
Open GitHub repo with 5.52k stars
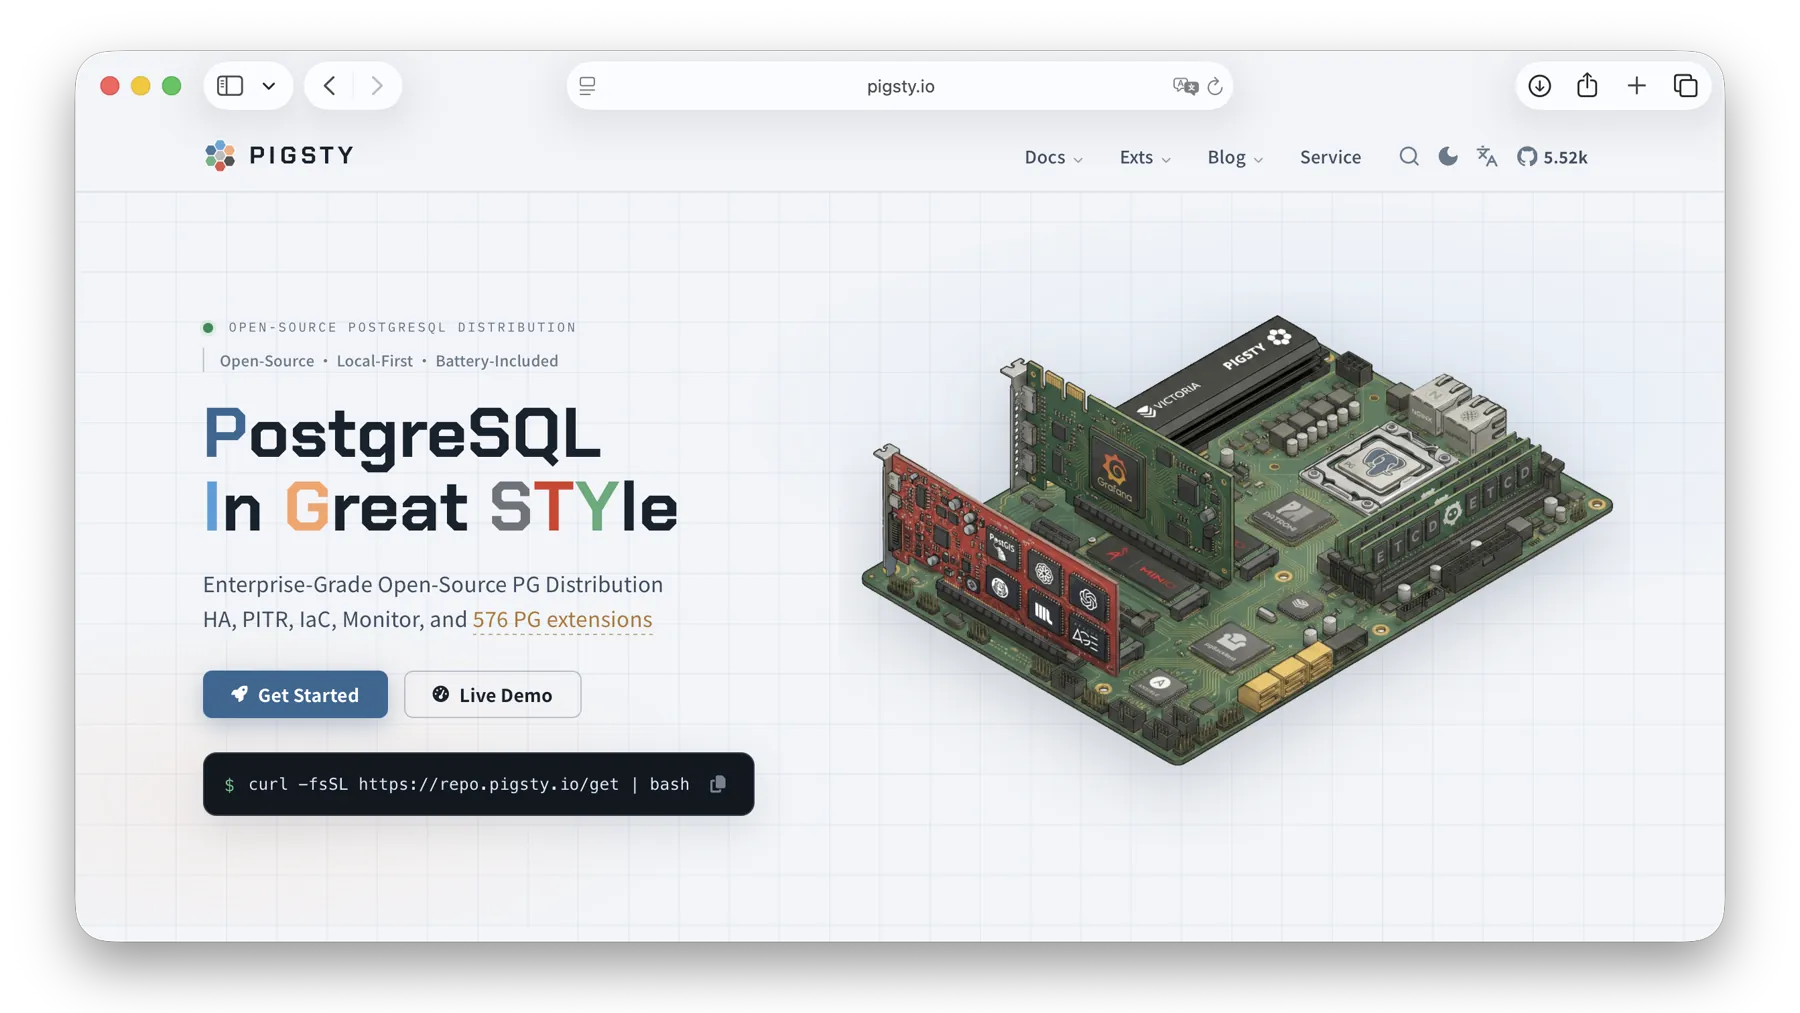pos(1552,157)
